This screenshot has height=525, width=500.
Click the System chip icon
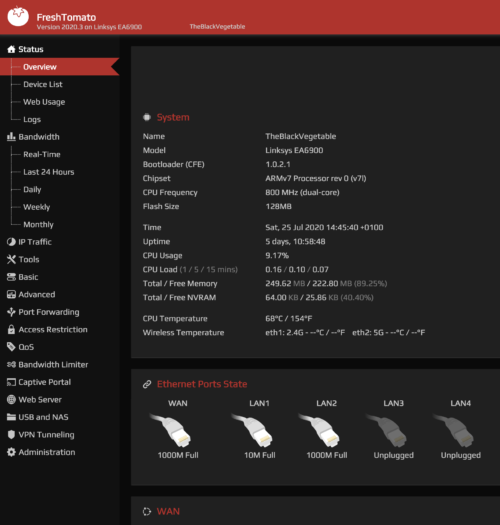point(147,117)
